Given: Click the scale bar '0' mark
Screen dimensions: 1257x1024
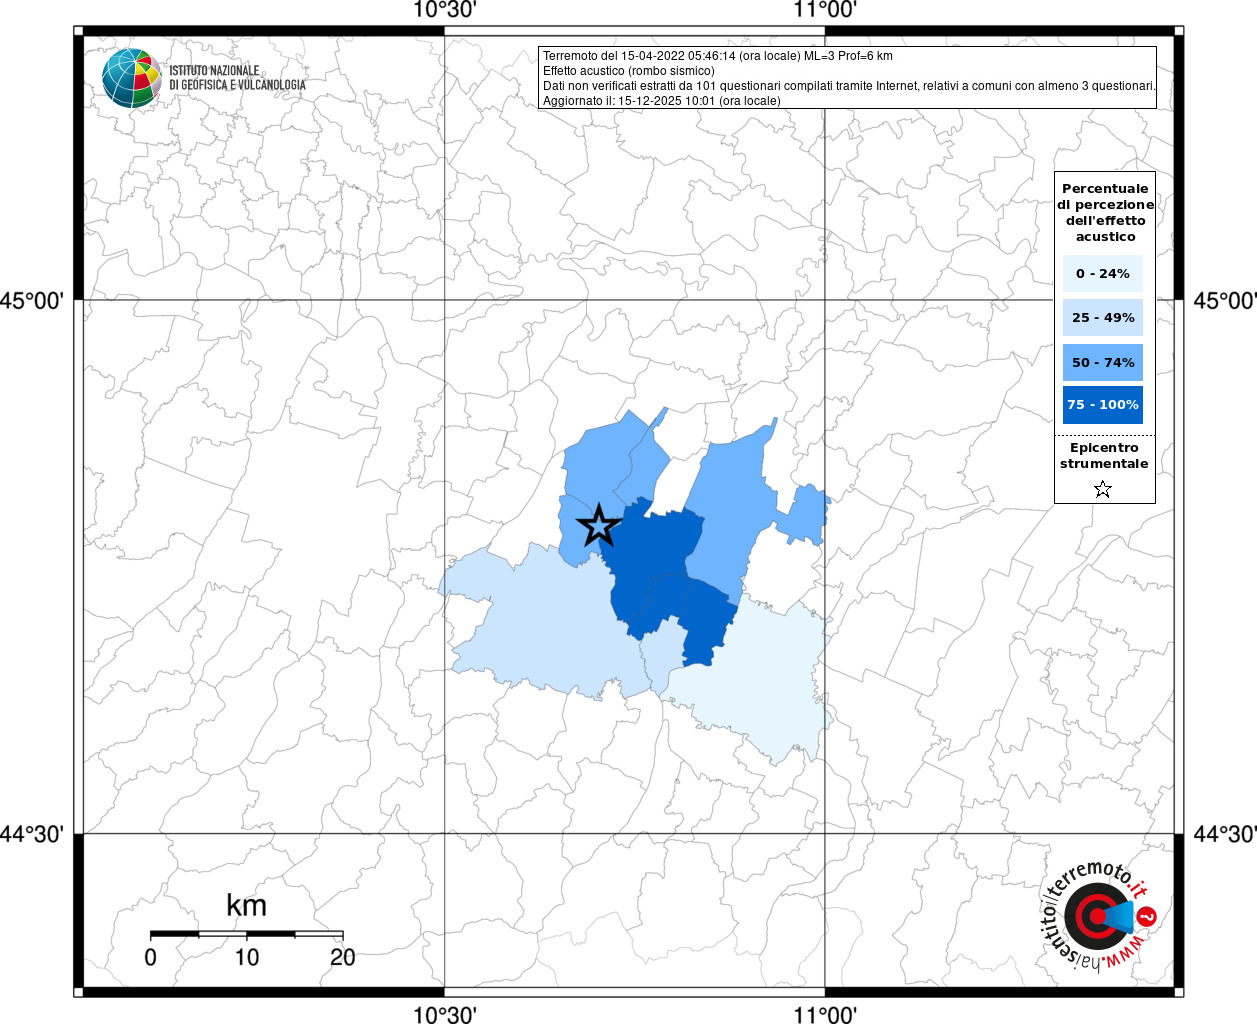Looking at the screenshot, I should pyautogui.click(x=150, y=957).
